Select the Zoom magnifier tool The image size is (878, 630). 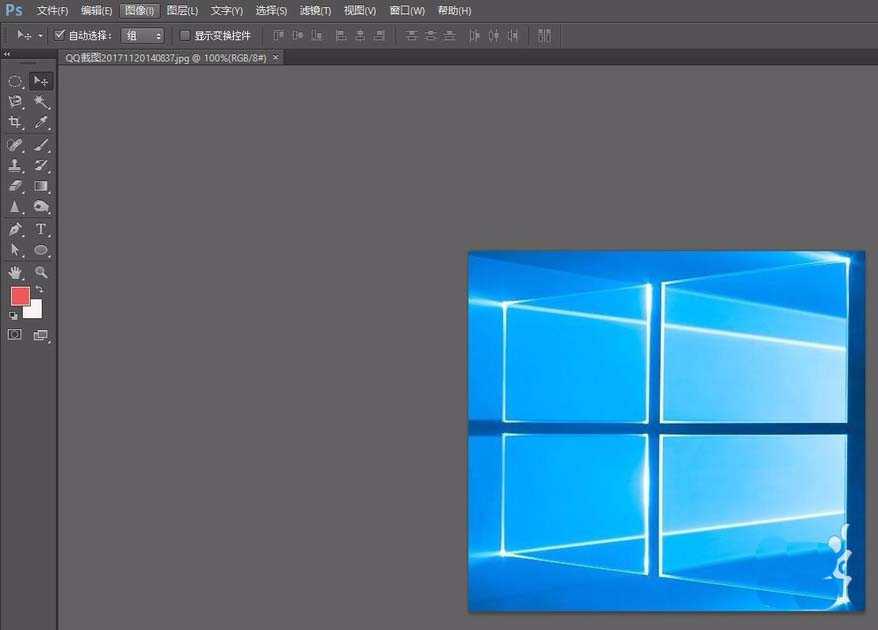[42, 272]
